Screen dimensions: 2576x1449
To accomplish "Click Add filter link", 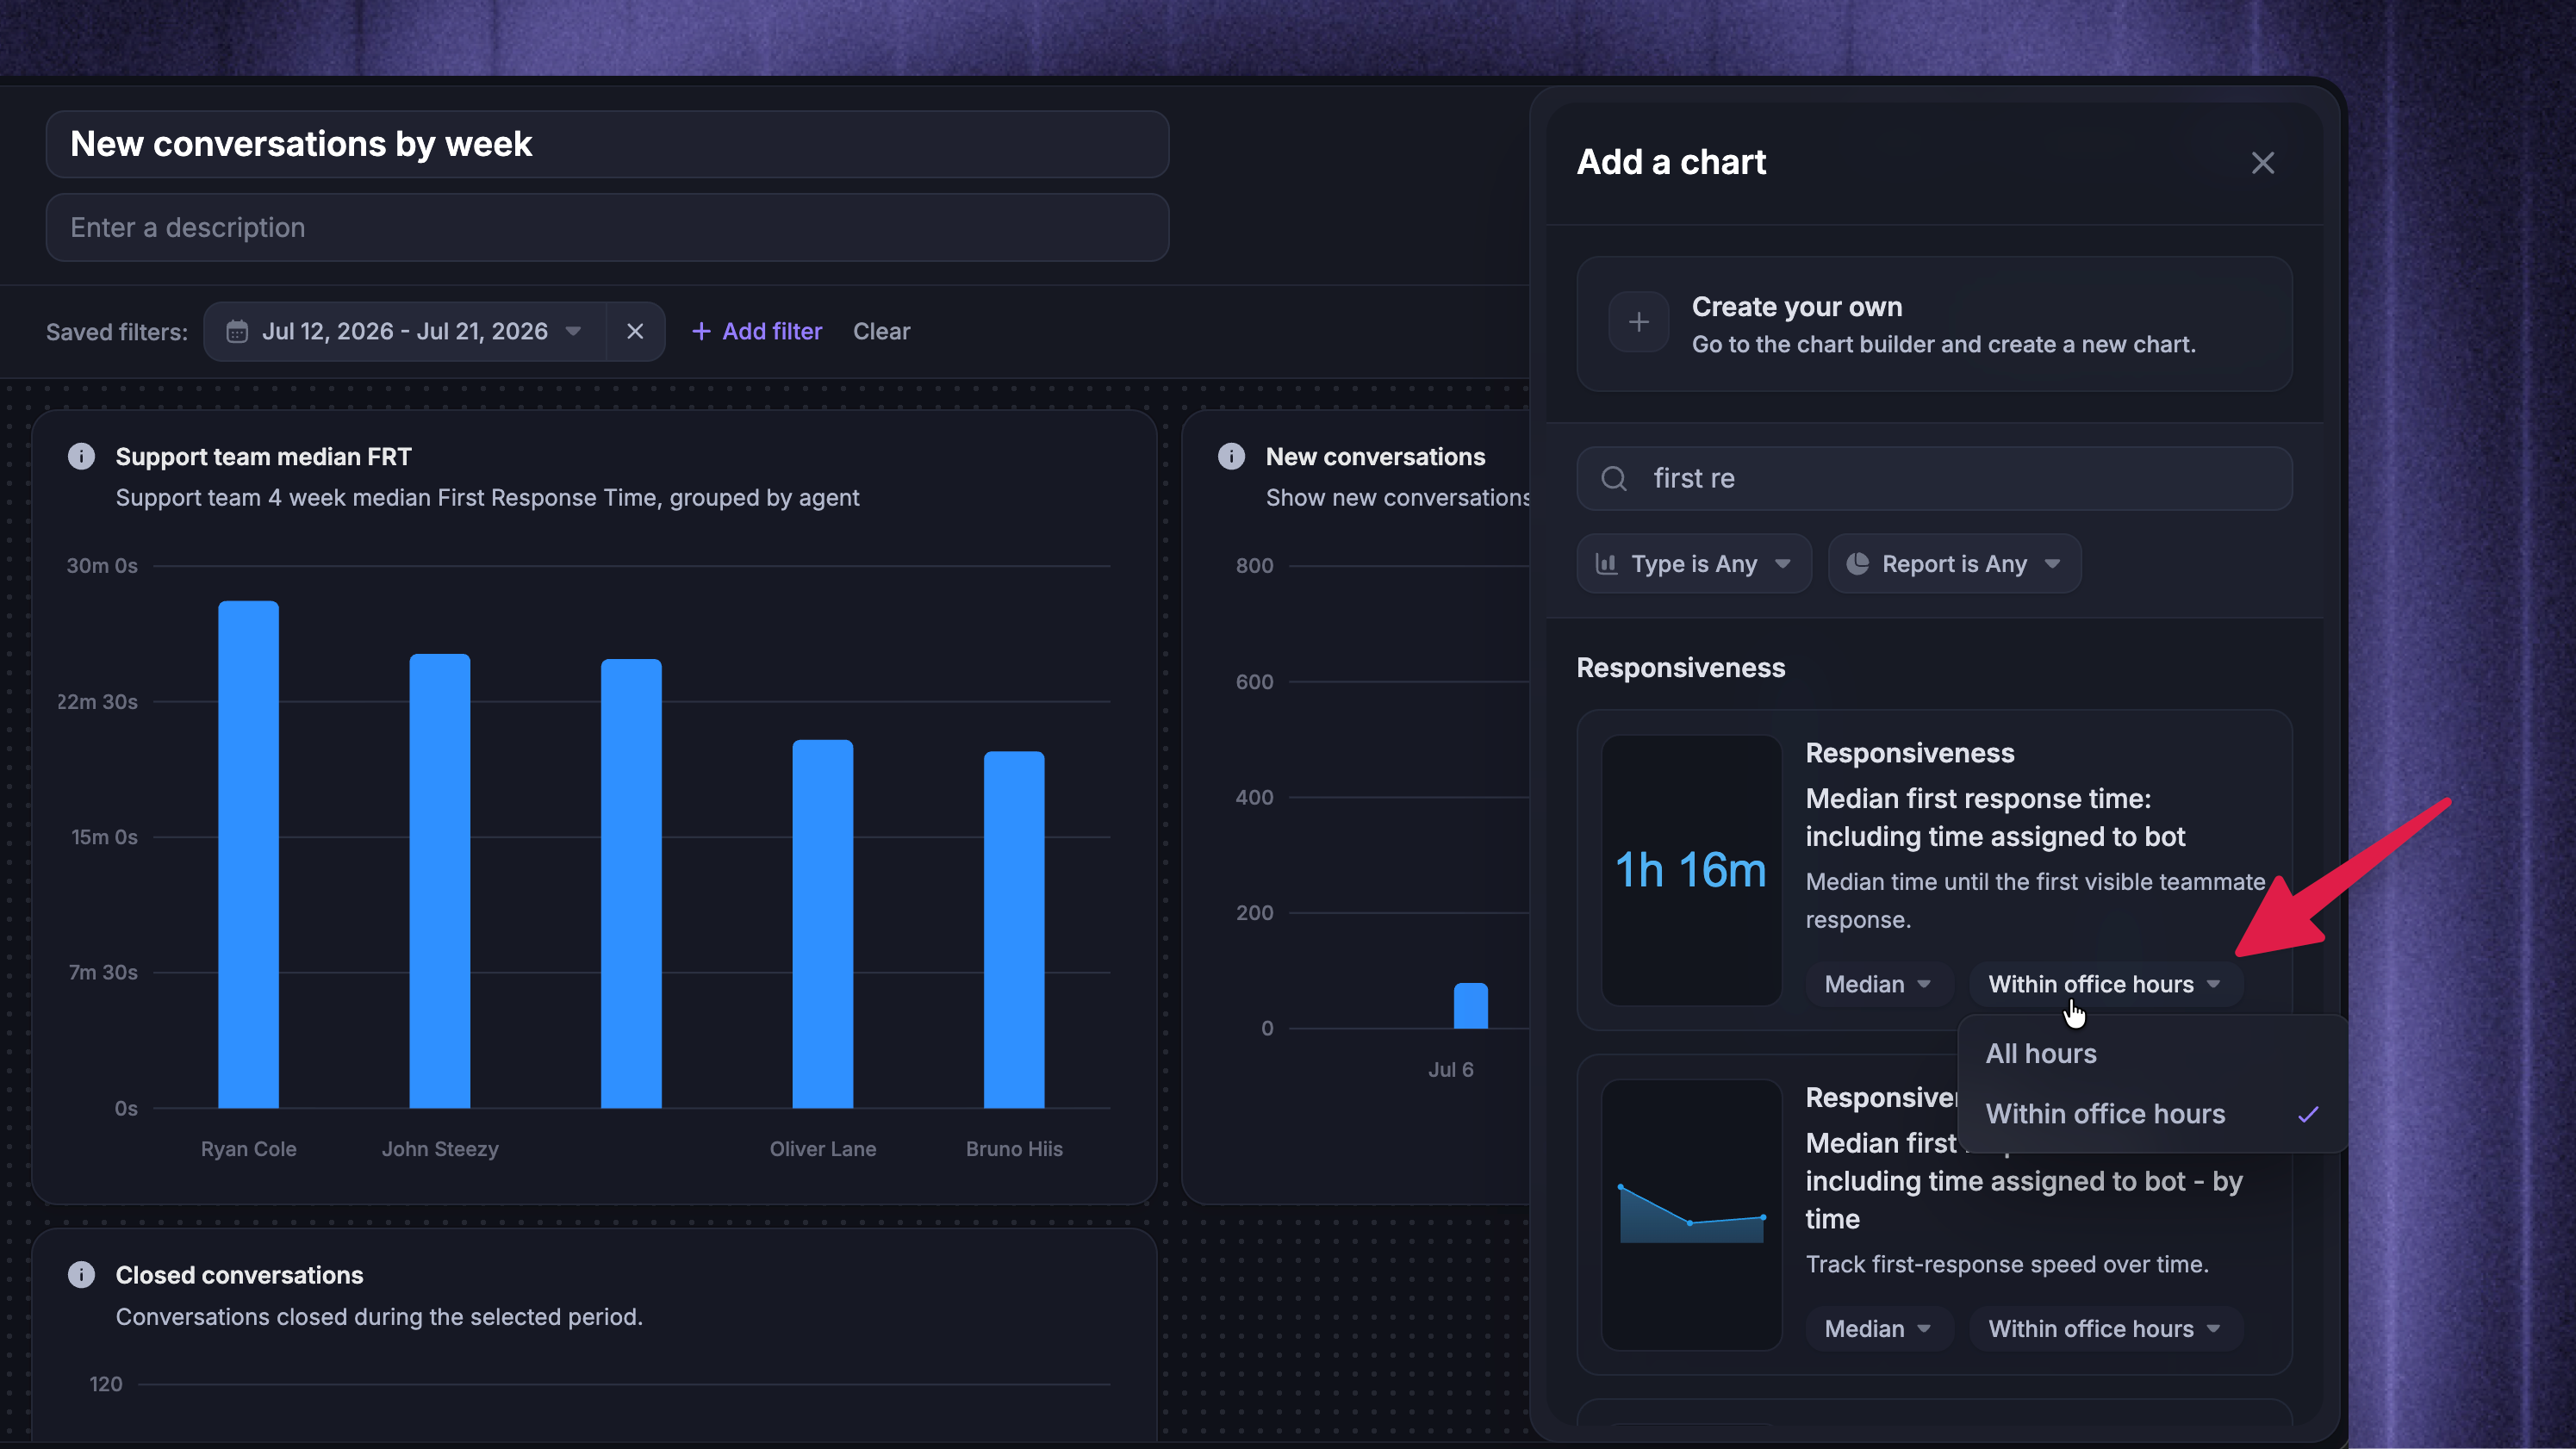I will pos(757,331).
